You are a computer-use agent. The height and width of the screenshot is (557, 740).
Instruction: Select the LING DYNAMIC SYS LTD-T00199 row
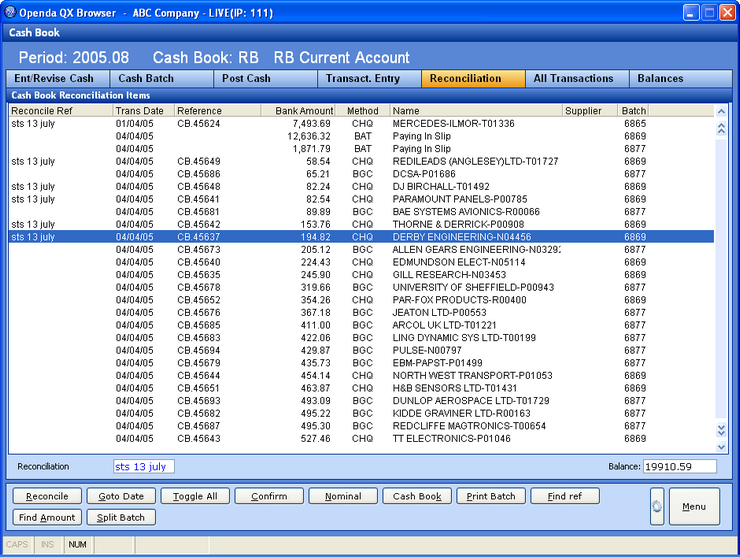click(362, 338)
